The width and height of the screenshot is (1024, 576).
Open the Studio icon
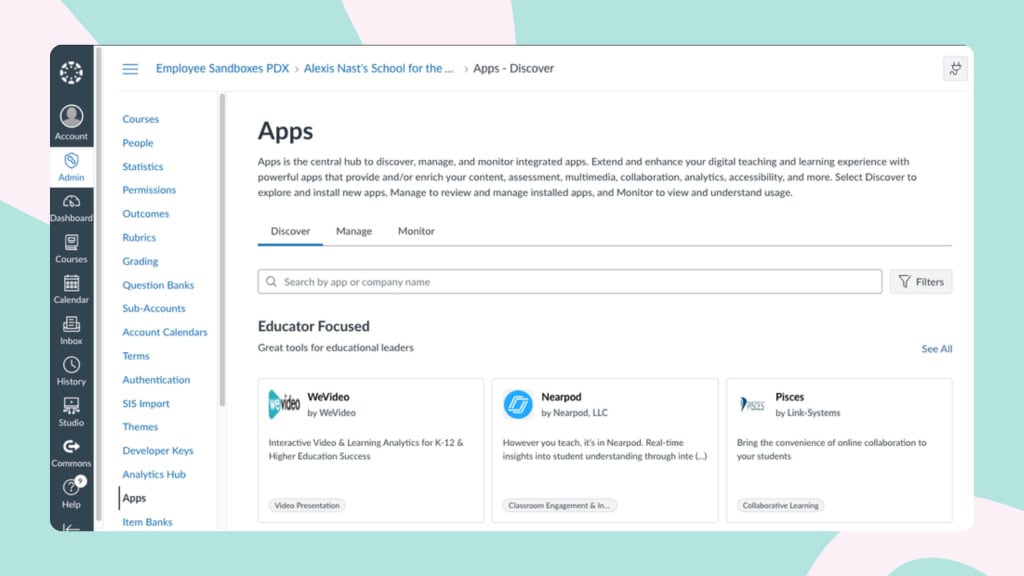71,408
